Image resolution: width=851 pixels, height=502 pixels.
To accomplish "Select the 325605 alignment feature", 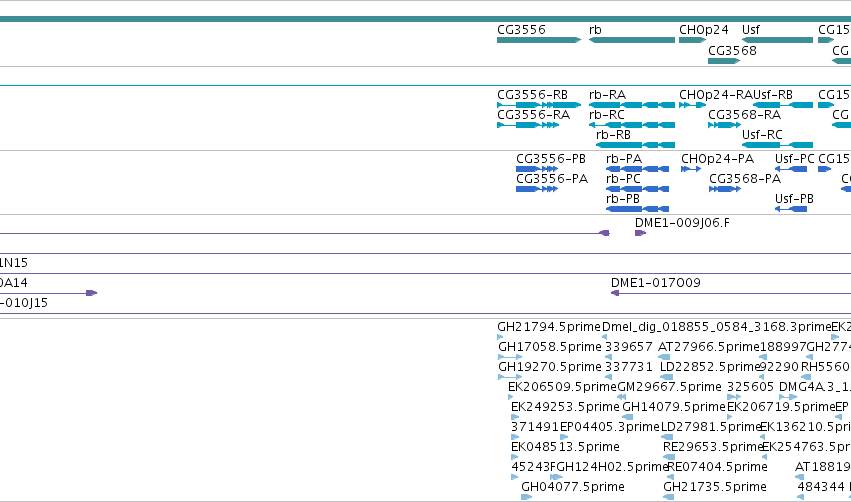I will coord(734,397).
